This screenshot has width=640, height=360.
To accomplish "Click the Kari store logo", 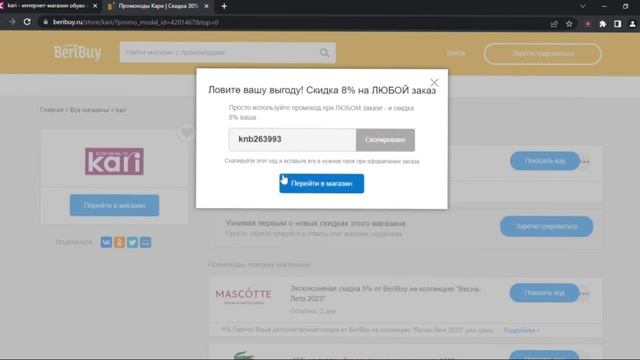I will (x=114, y=161).
